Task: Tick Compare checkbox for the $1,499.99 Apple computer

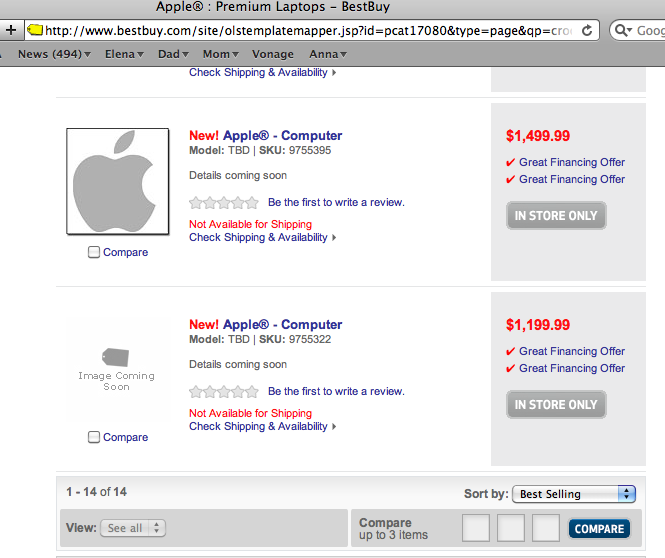Action: point(94,252)
